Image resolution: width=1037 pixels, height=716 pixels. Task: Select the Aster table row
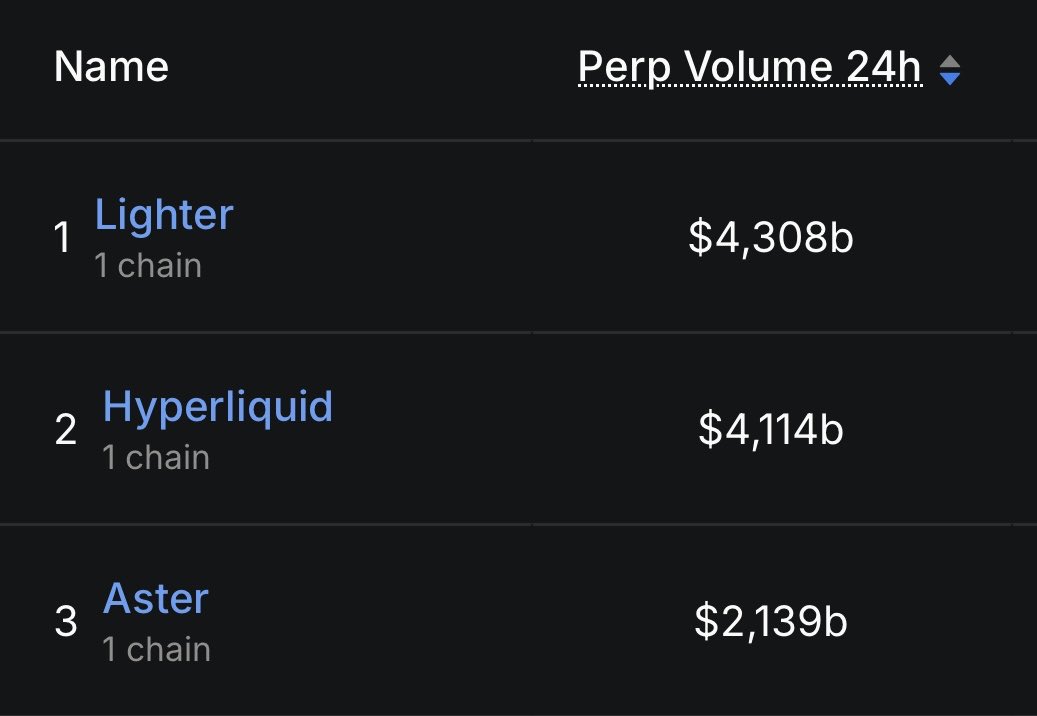[450, 622]
